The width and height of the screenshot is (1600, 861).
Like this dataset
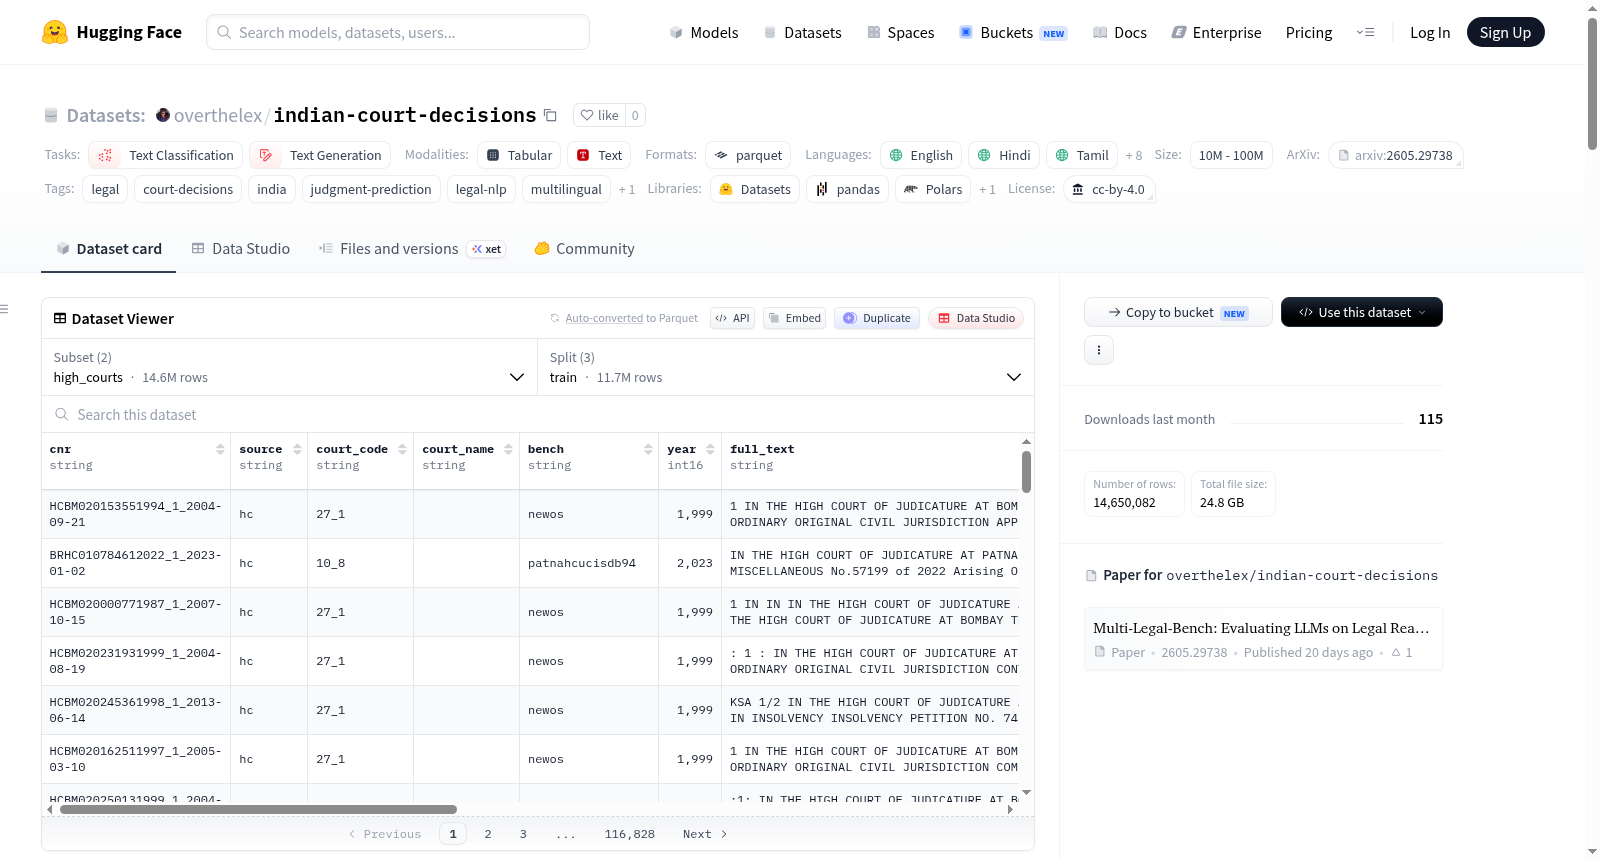pos(600,115)
